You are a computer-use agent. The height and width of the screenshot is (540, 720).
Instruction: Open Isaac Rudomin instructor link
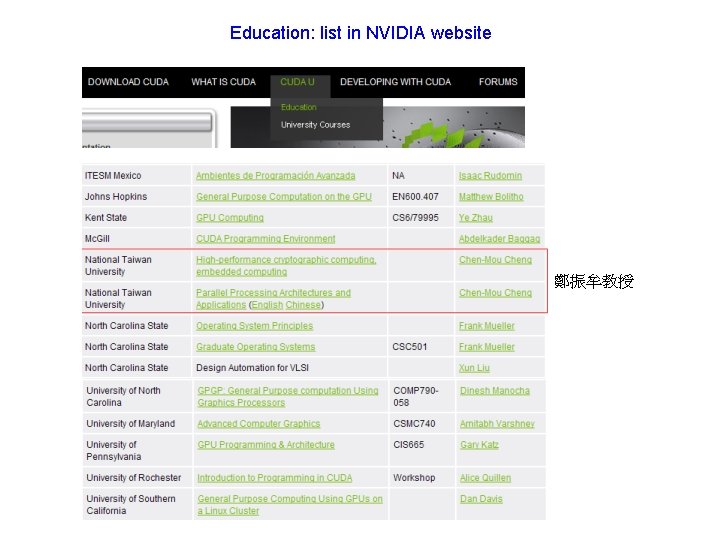tap(490, 176)
